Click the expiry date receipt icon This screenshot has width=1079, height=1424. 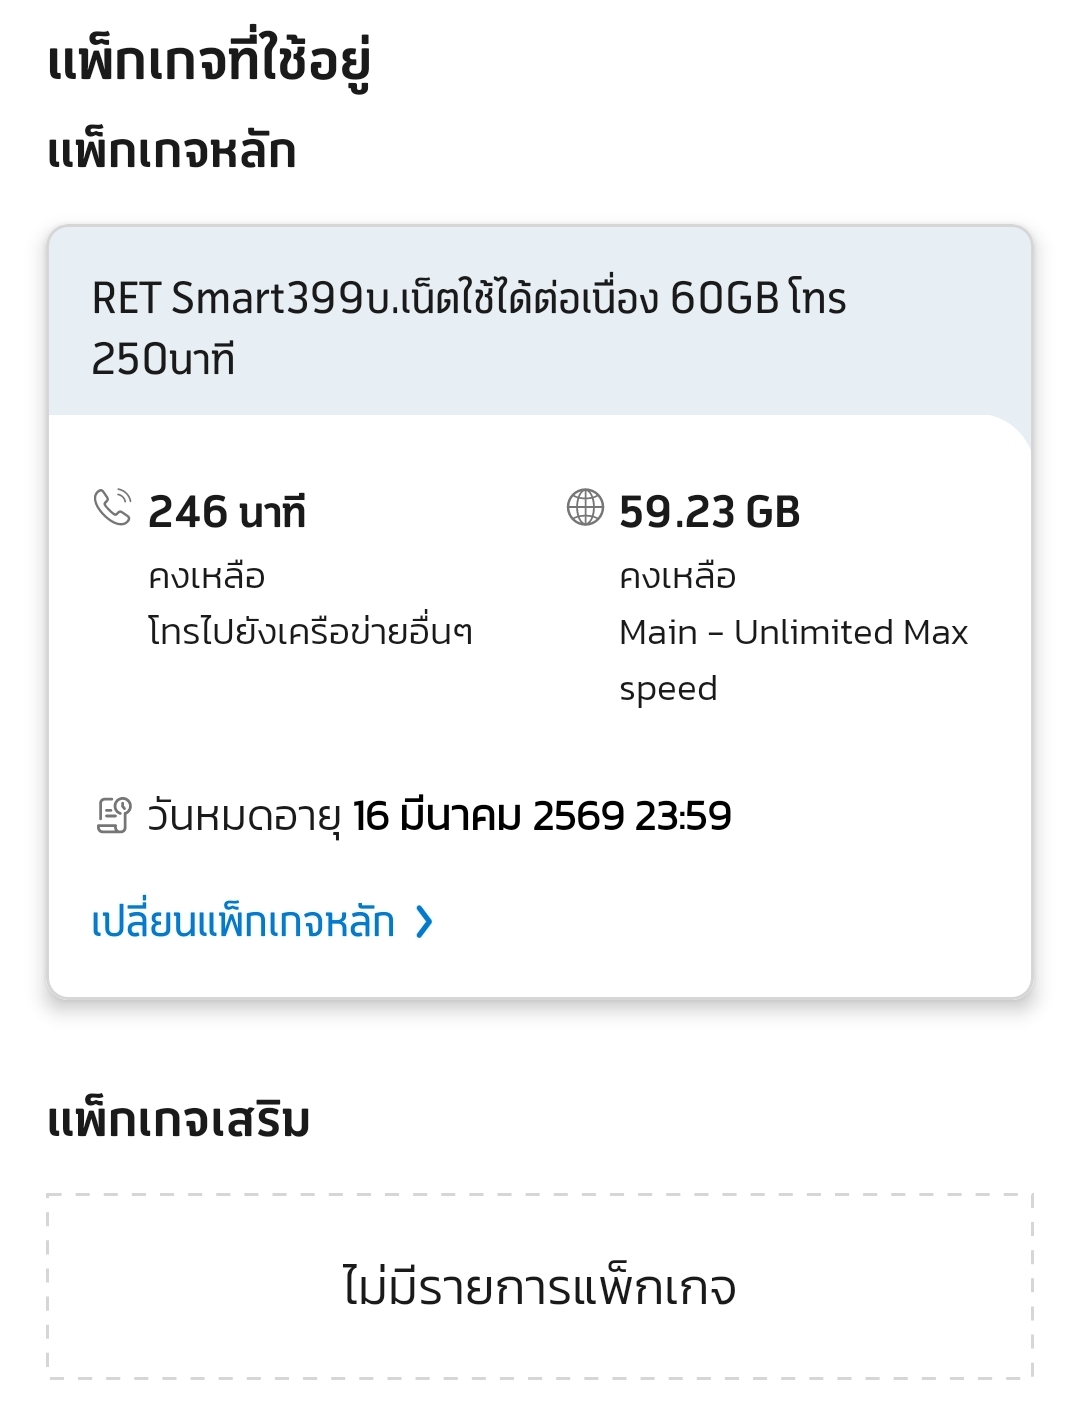[x=114, y=815]
